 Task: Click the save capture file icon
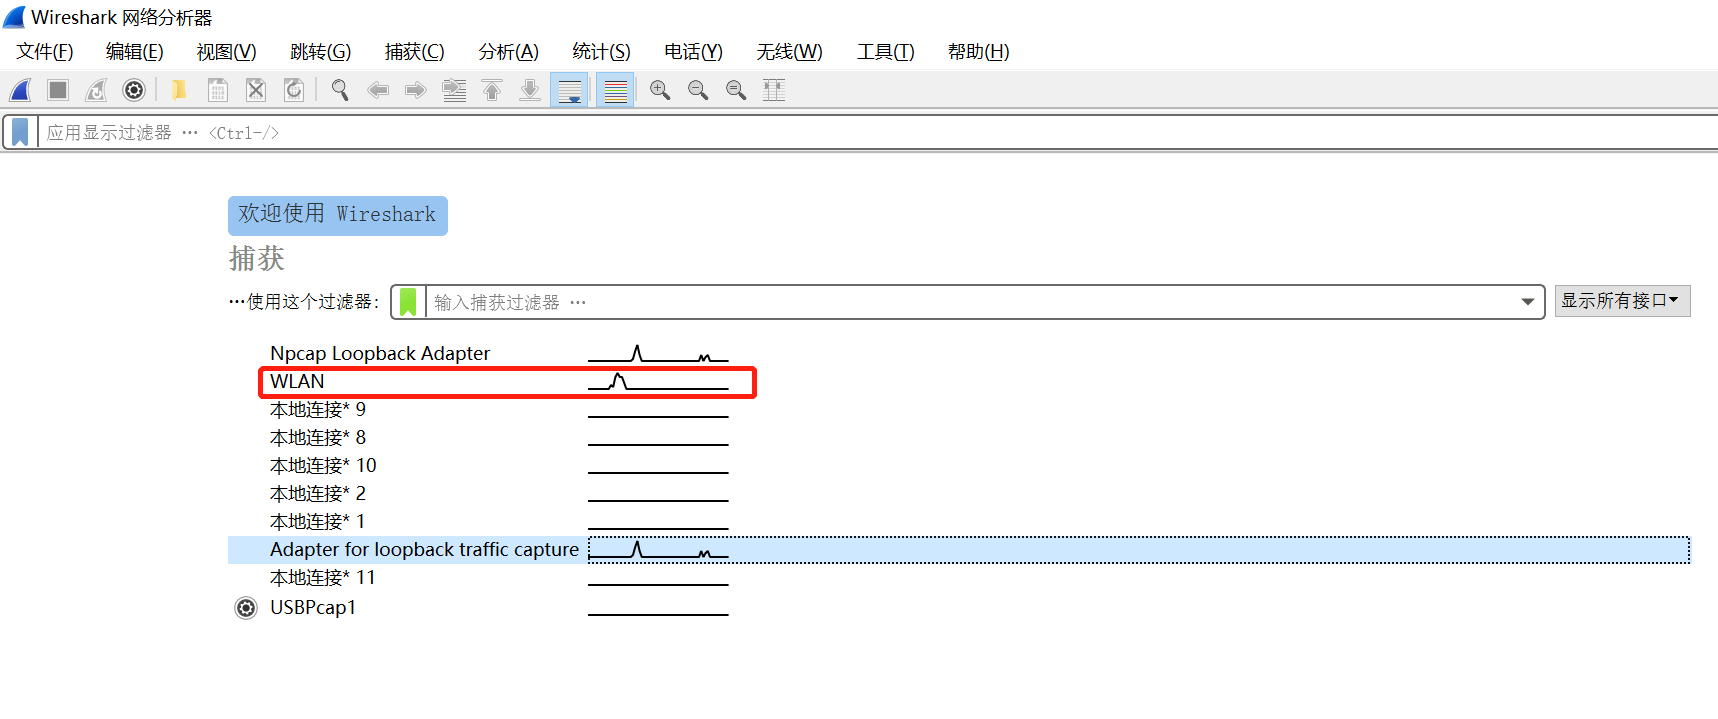[217, 90]
